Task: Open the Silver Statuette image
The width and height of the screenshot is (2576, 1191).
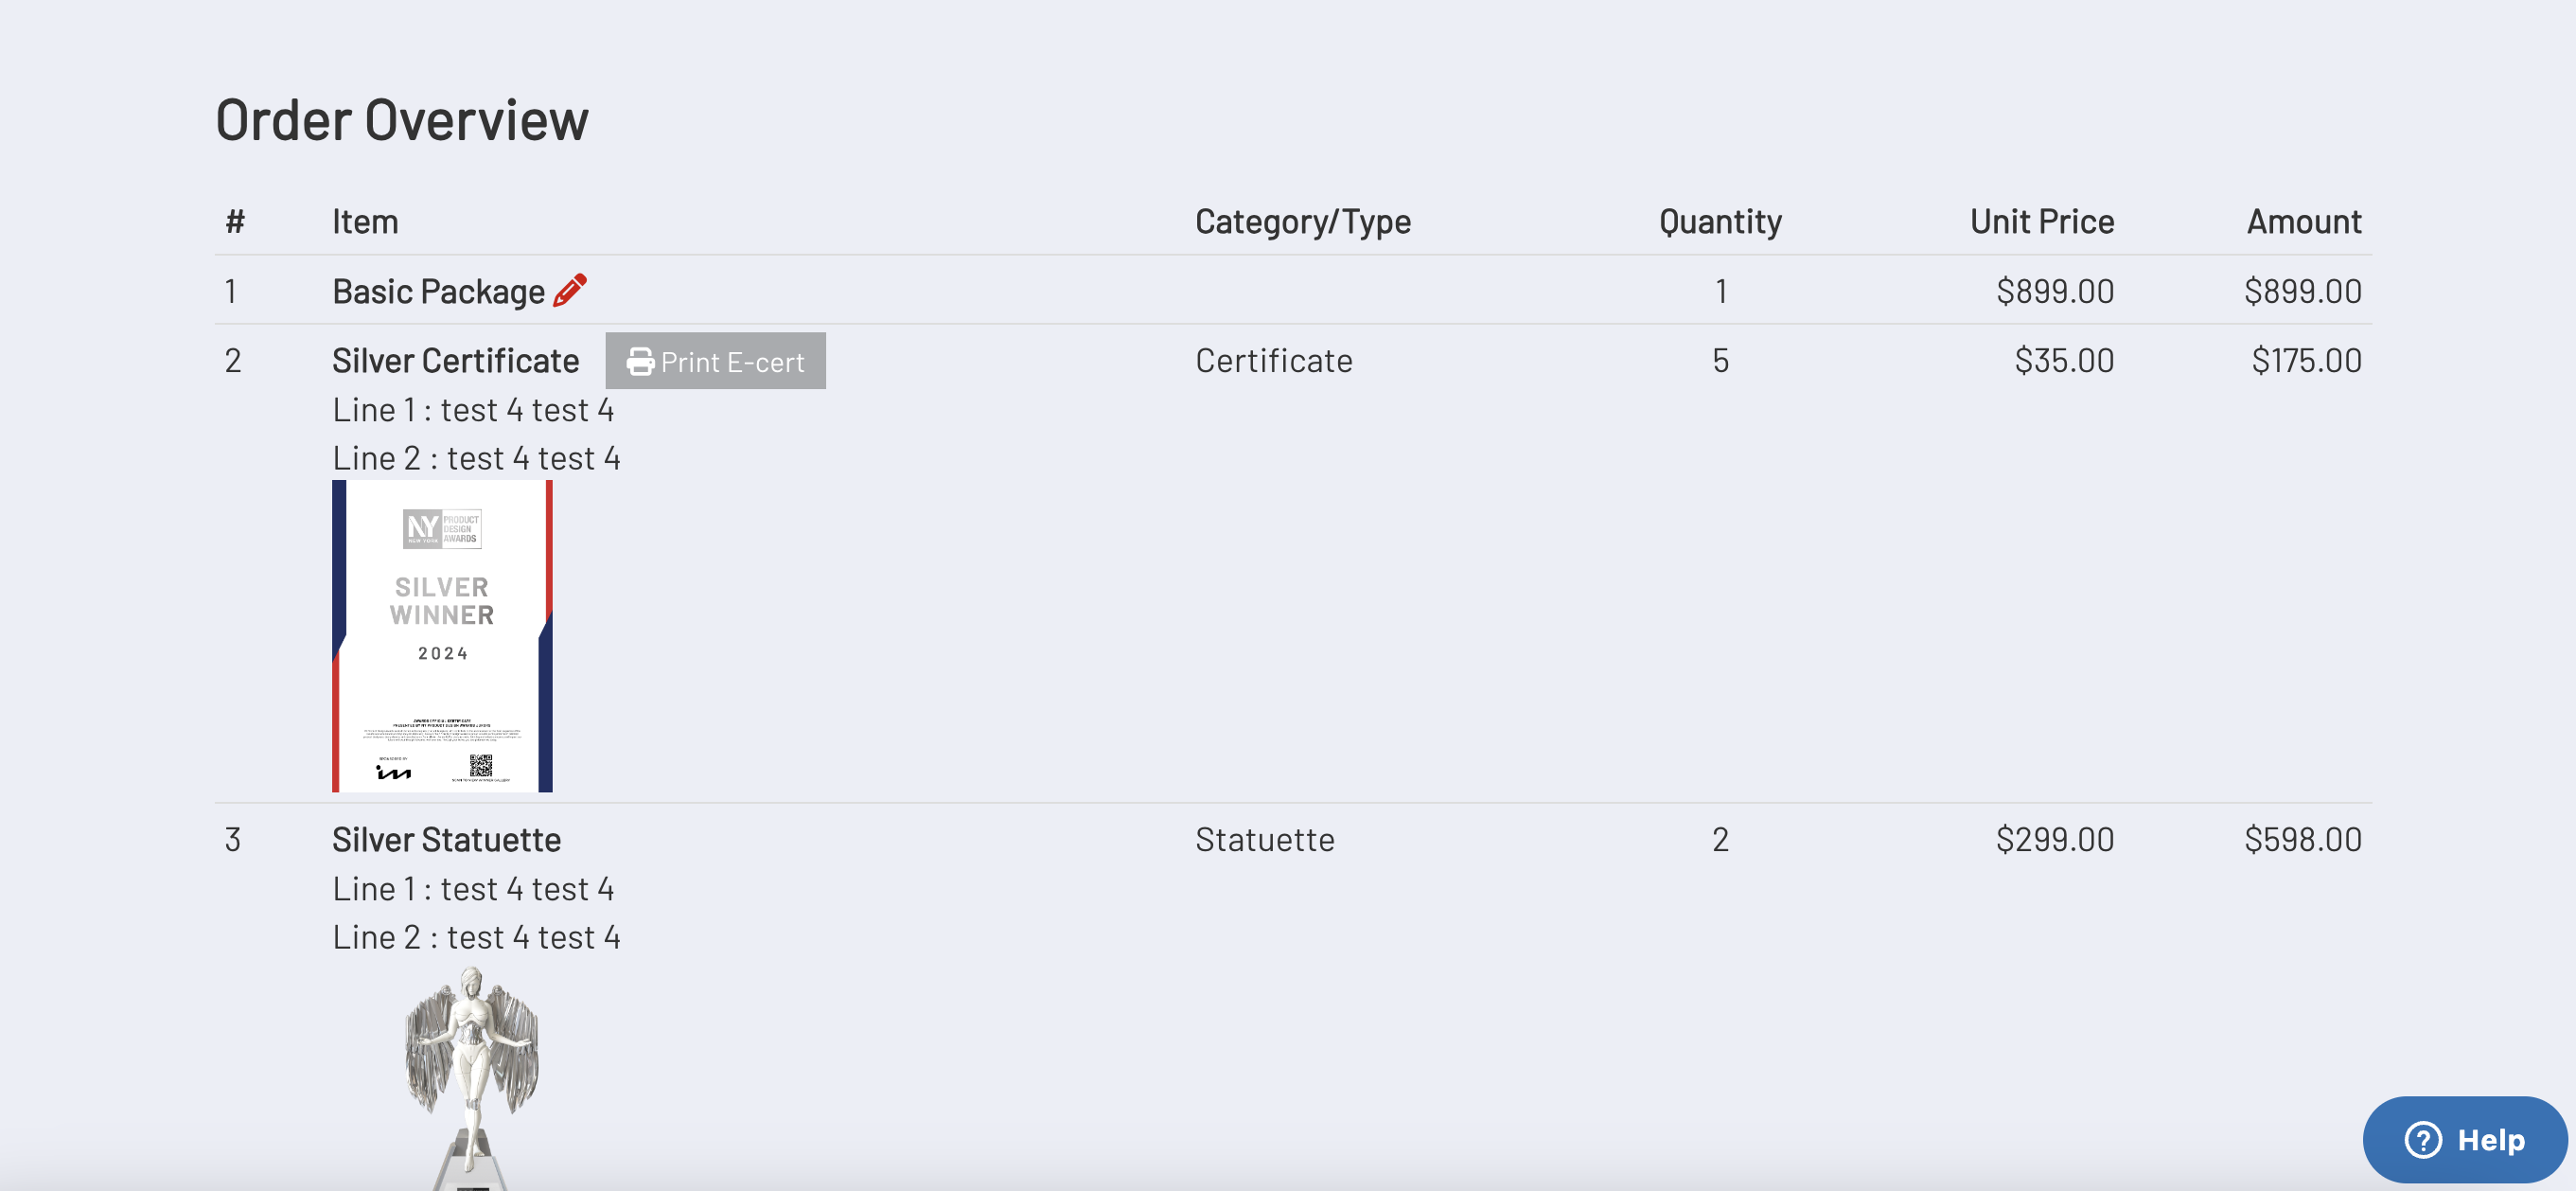Action: point(471,1078)
